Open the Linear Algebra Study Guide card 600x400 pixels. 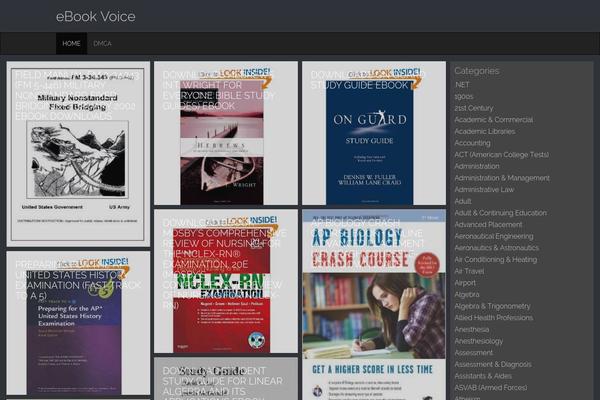click(x=226, y=379)
